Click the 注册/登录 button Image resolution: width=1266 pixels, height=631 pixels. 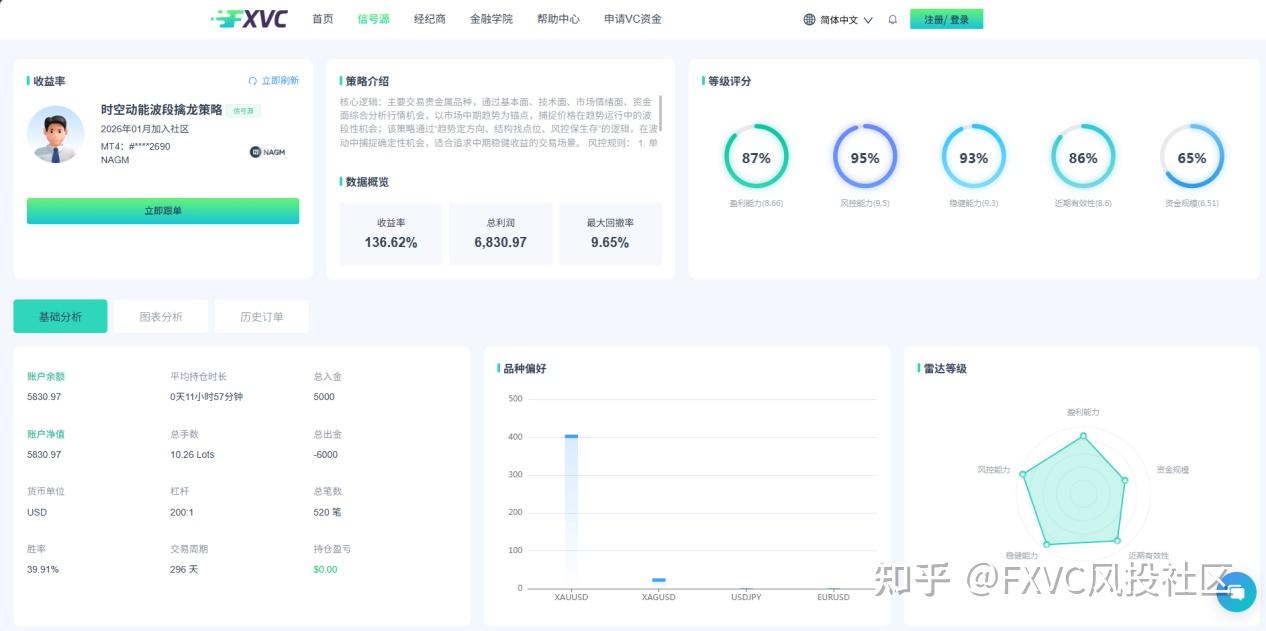point(946,18)
